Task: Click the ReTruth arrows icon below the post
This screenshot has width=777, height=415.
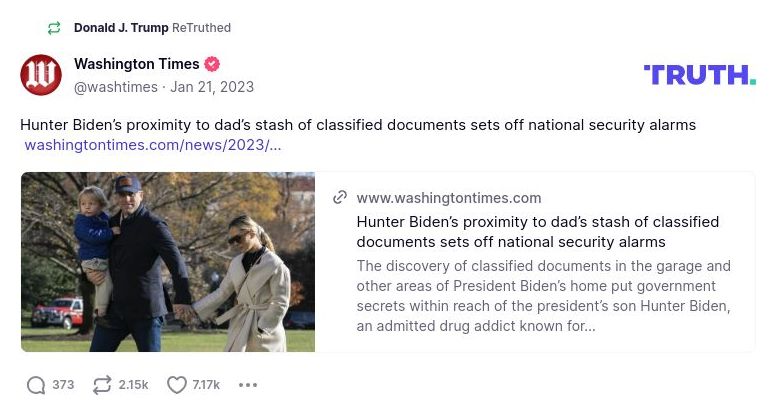Action: 102,385
